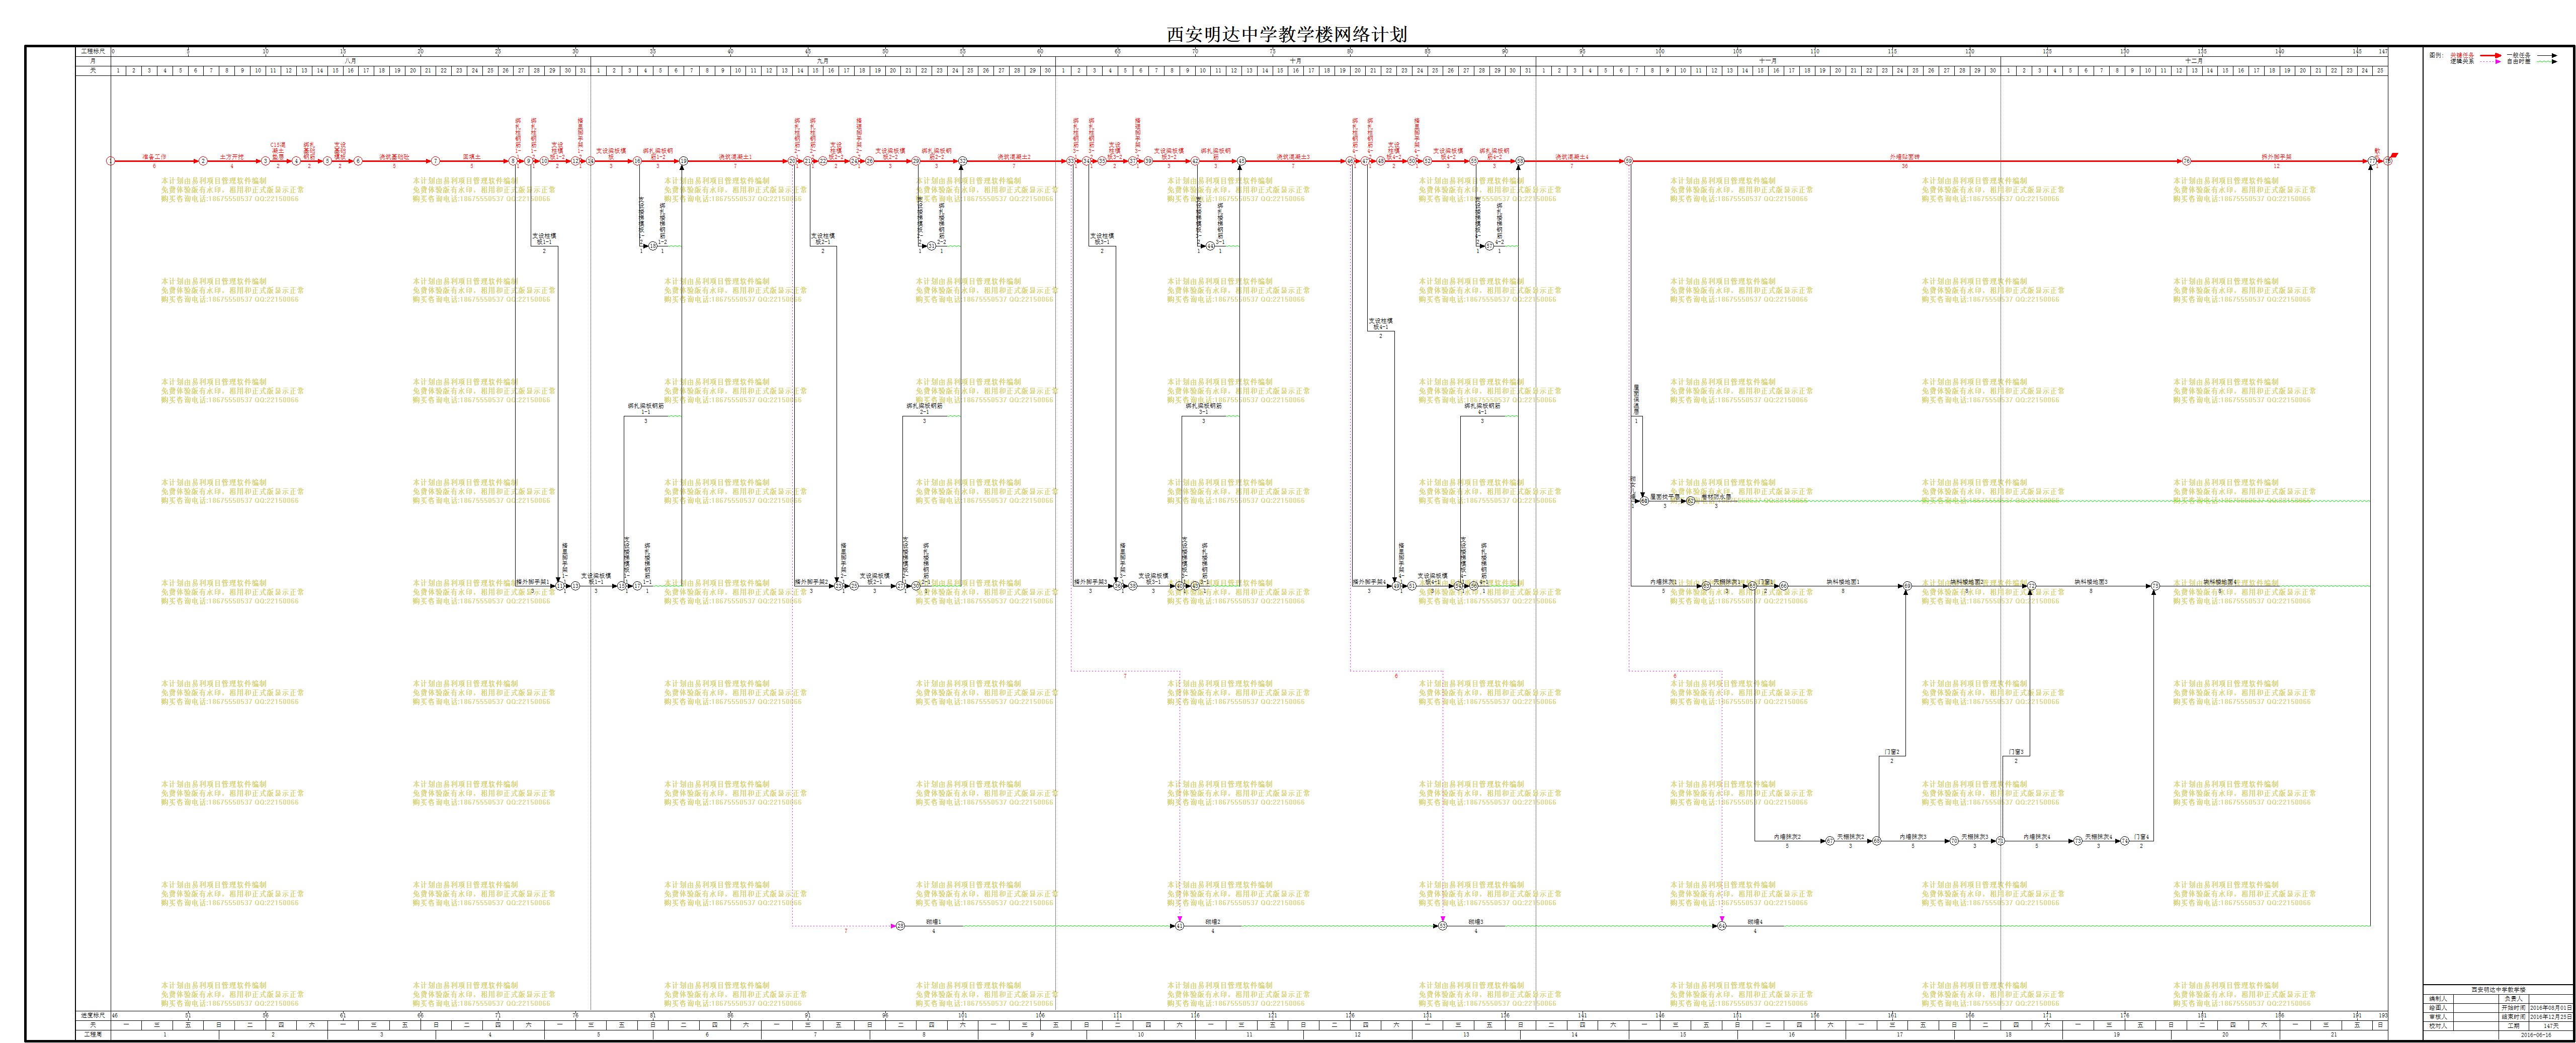
Task: Select the 砌墙1 task label
Action: coord(934,922)
